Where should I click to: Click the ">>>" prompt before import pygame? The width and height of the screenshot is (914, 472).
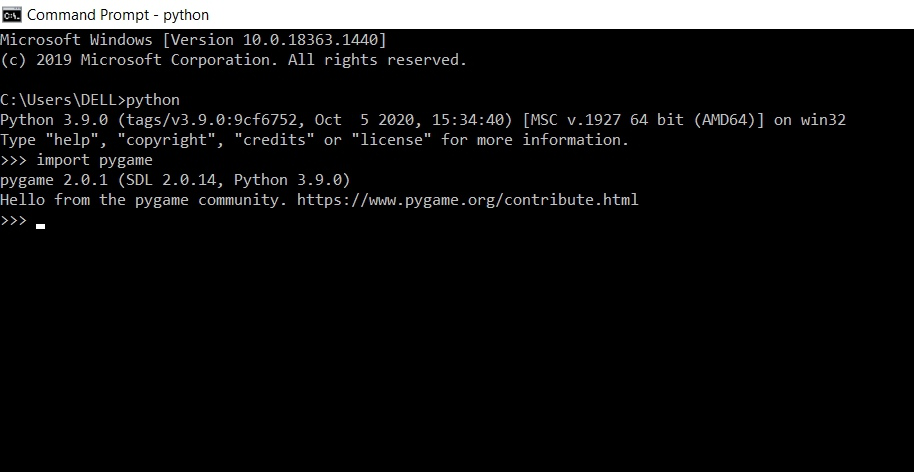[x=13, y=160]
